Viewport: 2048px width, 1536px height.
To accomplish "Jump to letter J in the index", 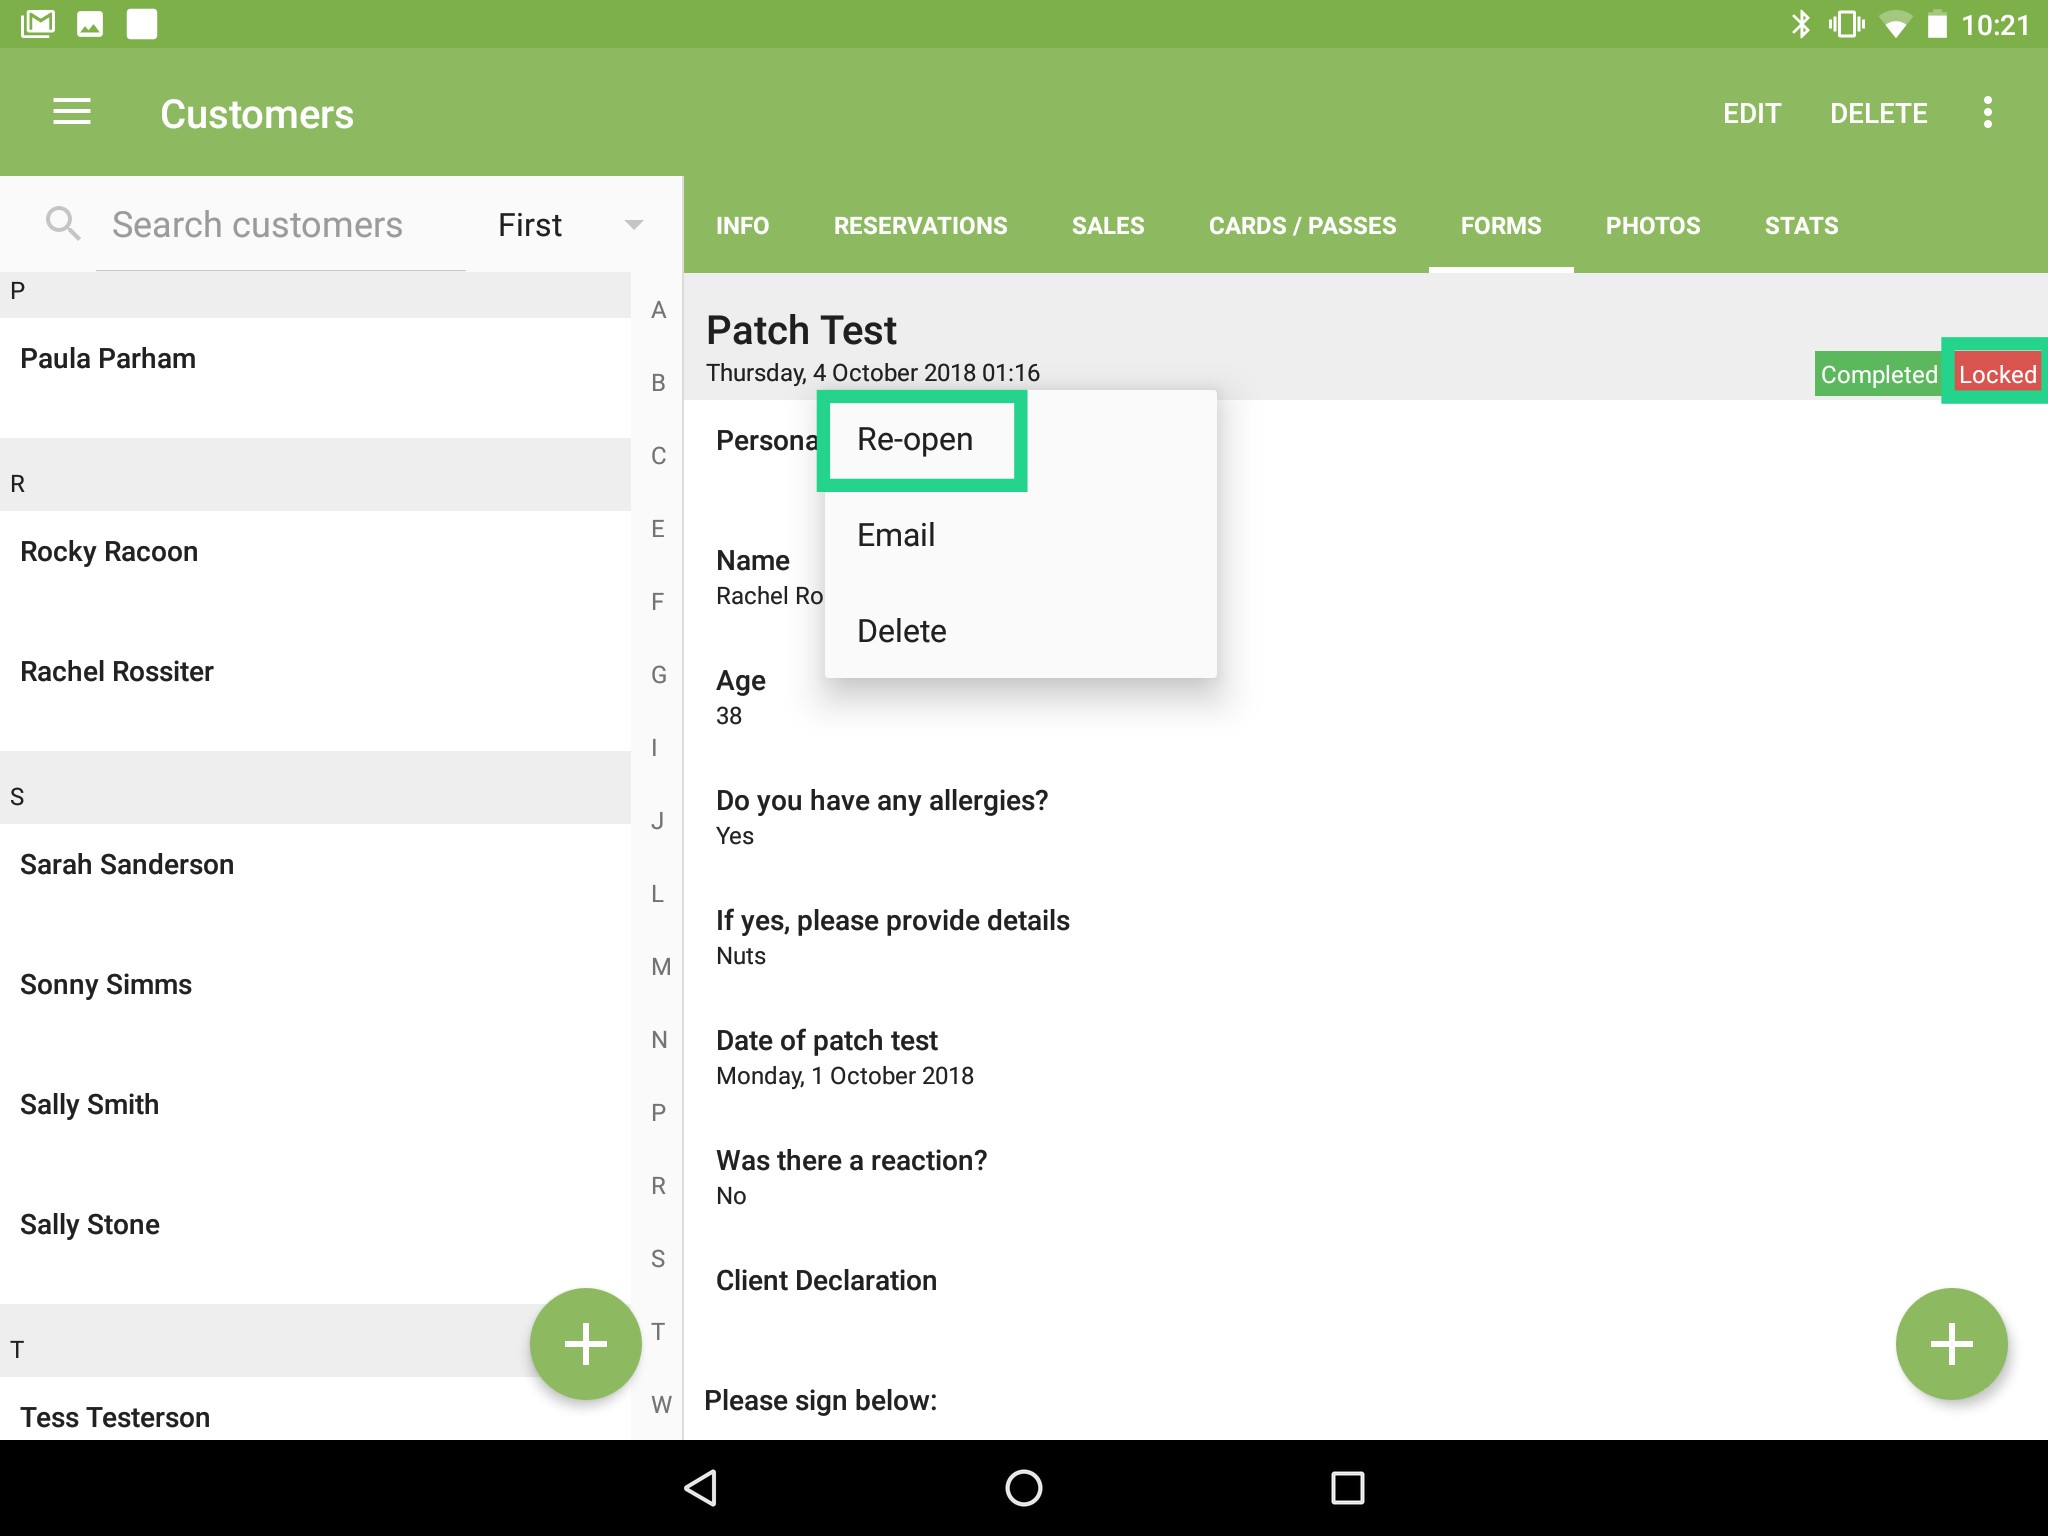I will [x=658, y=821].
